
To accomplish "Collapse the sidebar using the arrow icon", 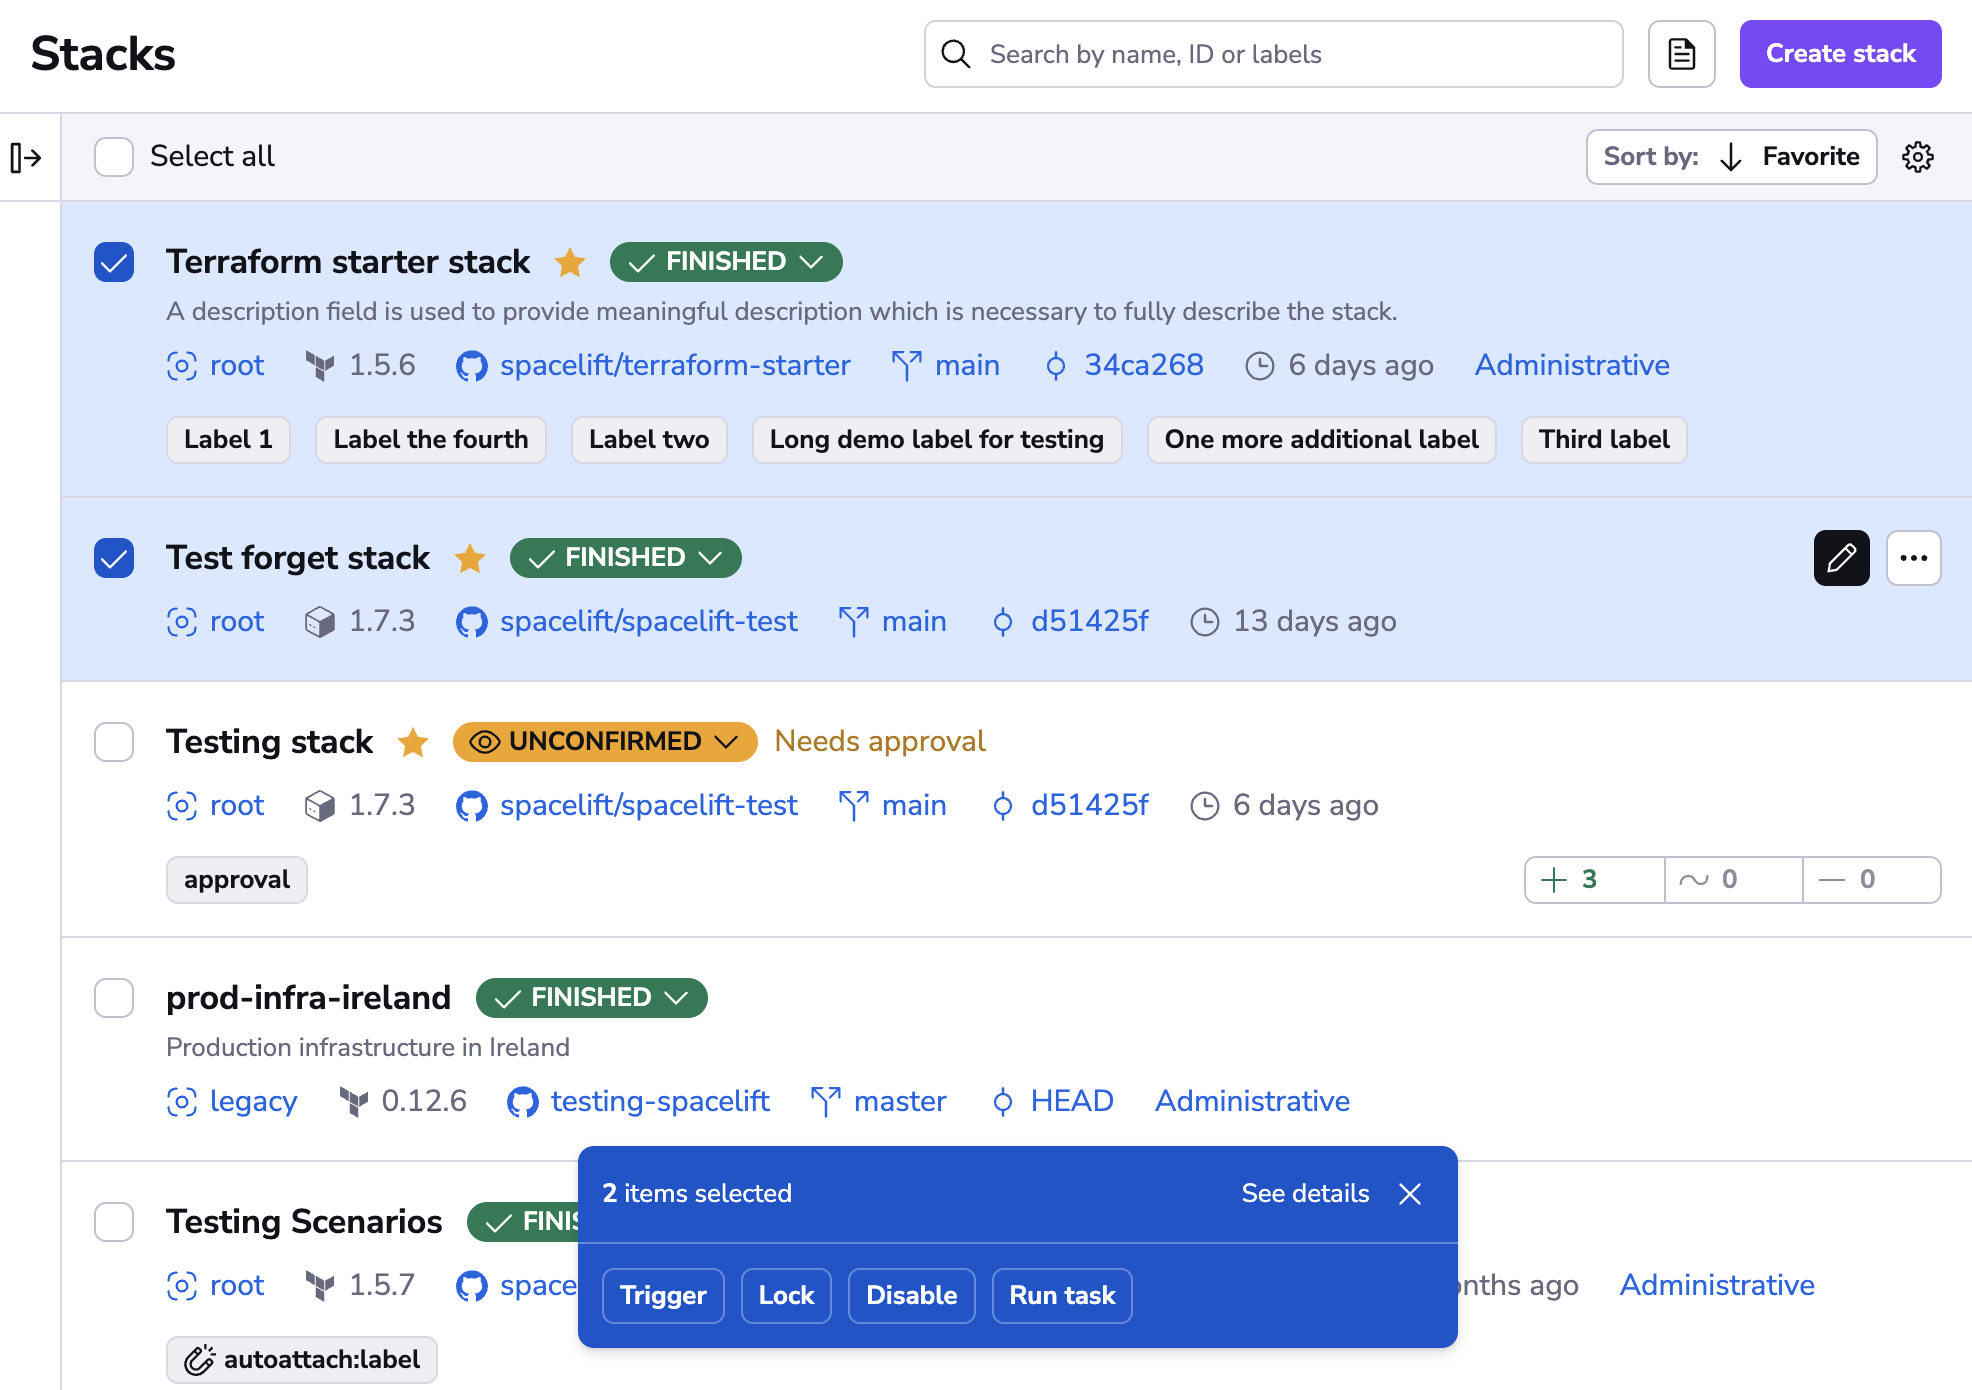I will [27, 157].
